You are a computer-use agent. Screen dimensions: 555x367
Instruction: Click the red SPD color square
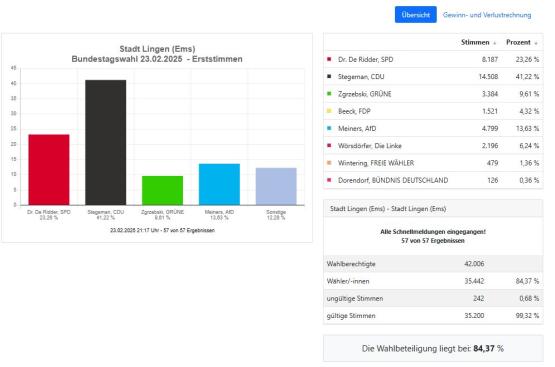coord(329,59)
